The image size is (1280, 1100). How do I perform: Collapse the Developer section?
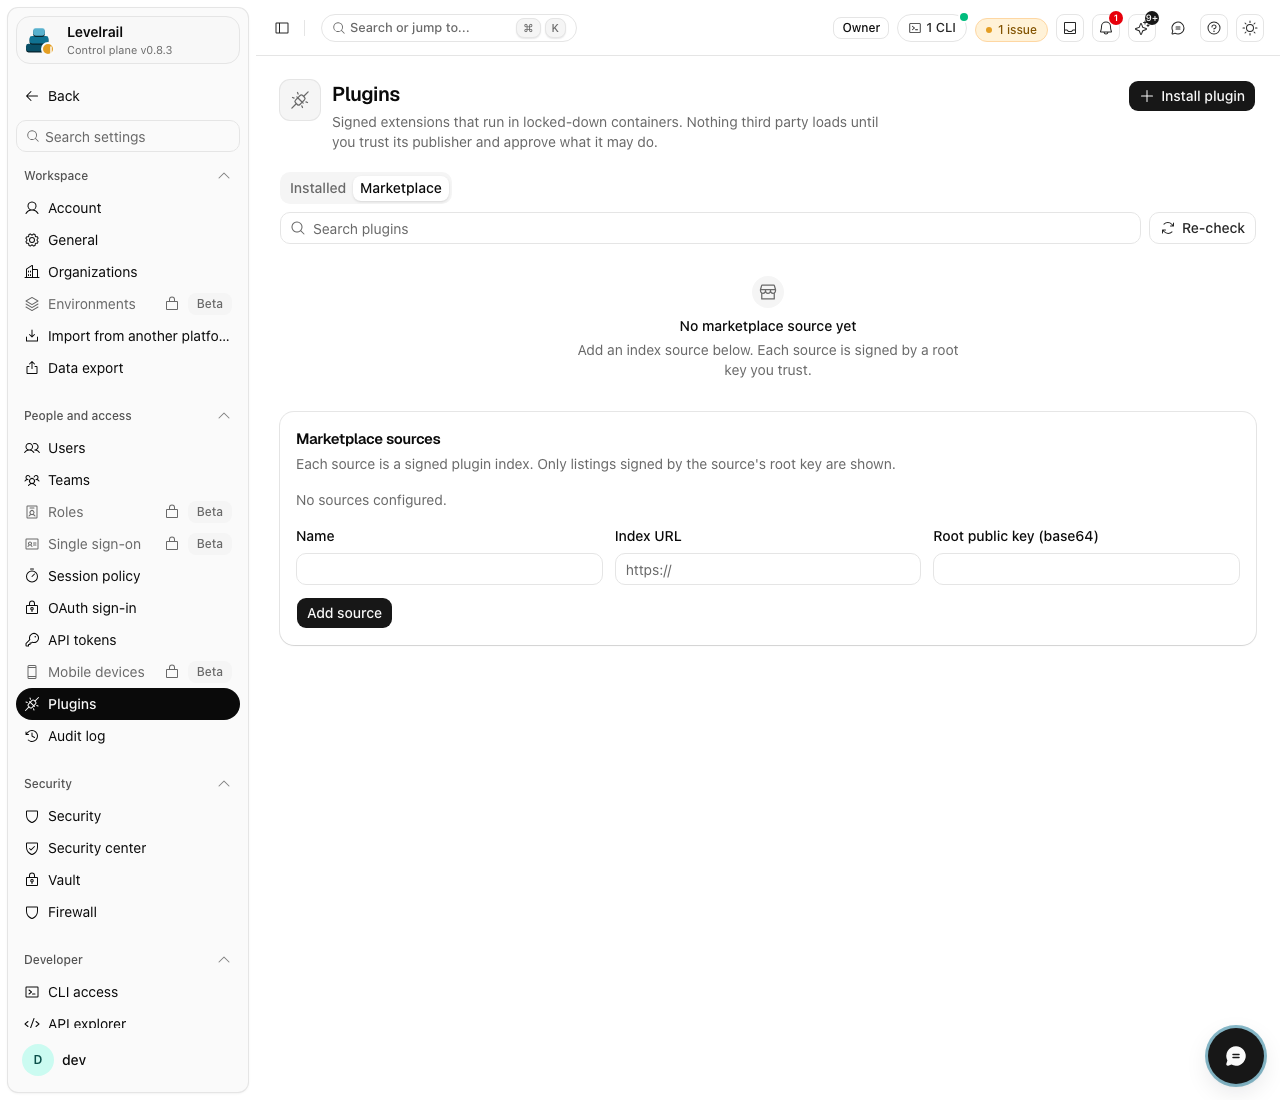224,960
